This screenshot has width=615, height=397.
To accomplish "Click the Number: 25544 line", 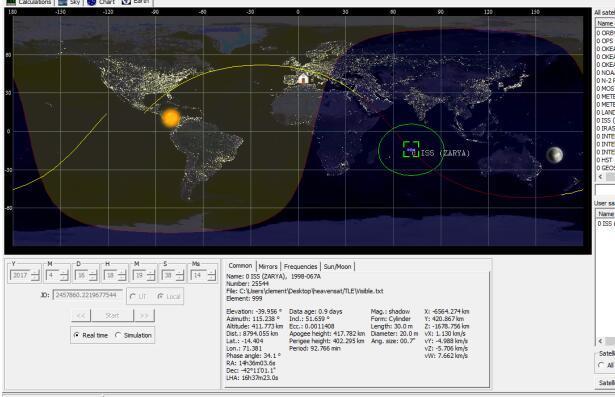I will (x=247, y=284).
